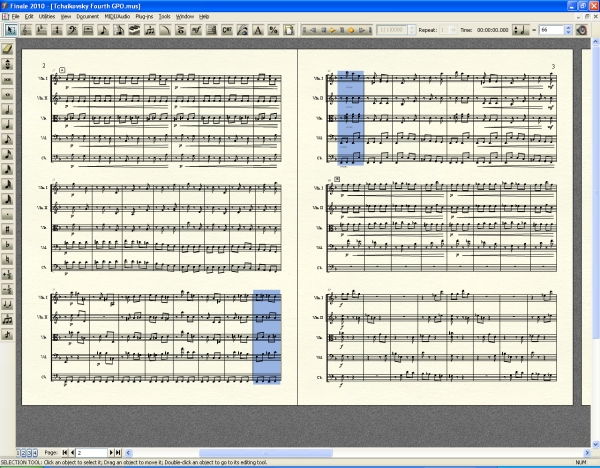Switch to layer 1 button

18,453
